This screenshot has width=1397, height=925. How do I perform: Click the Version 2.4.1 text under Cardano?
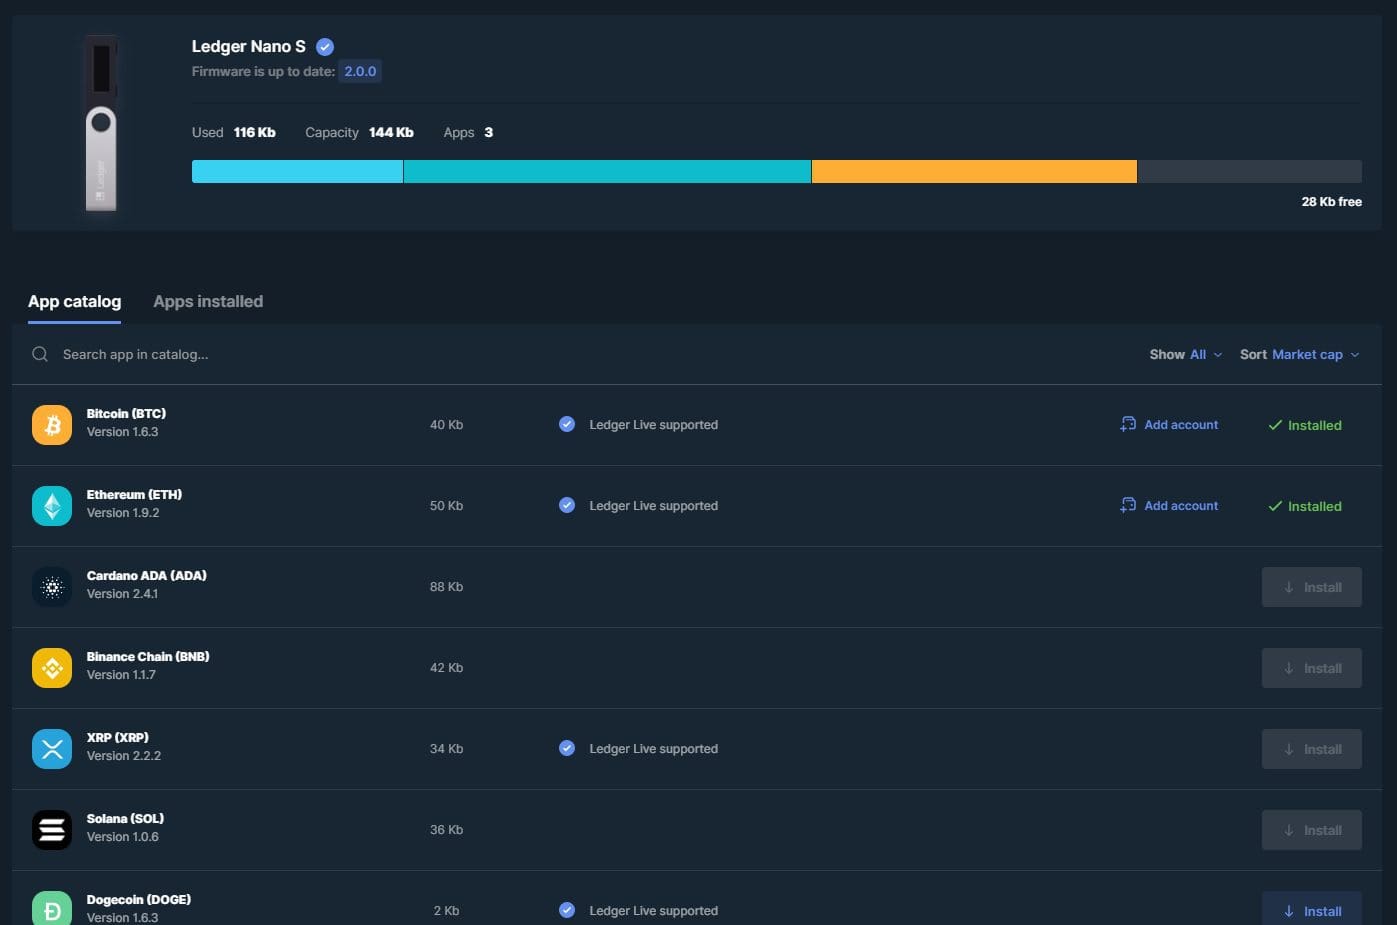(122, 593)
